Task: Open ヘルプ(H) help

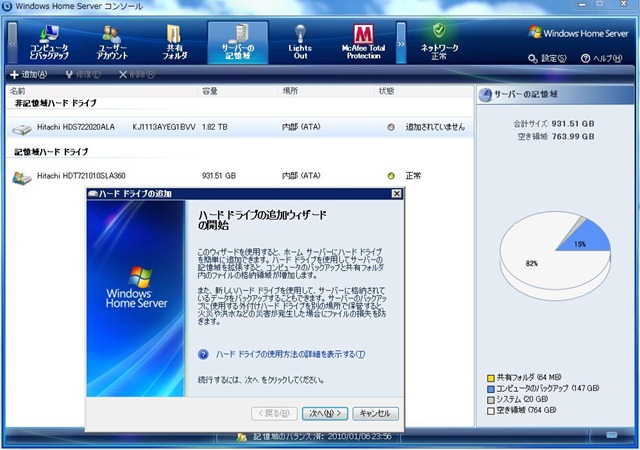Action: pos(602,58)
